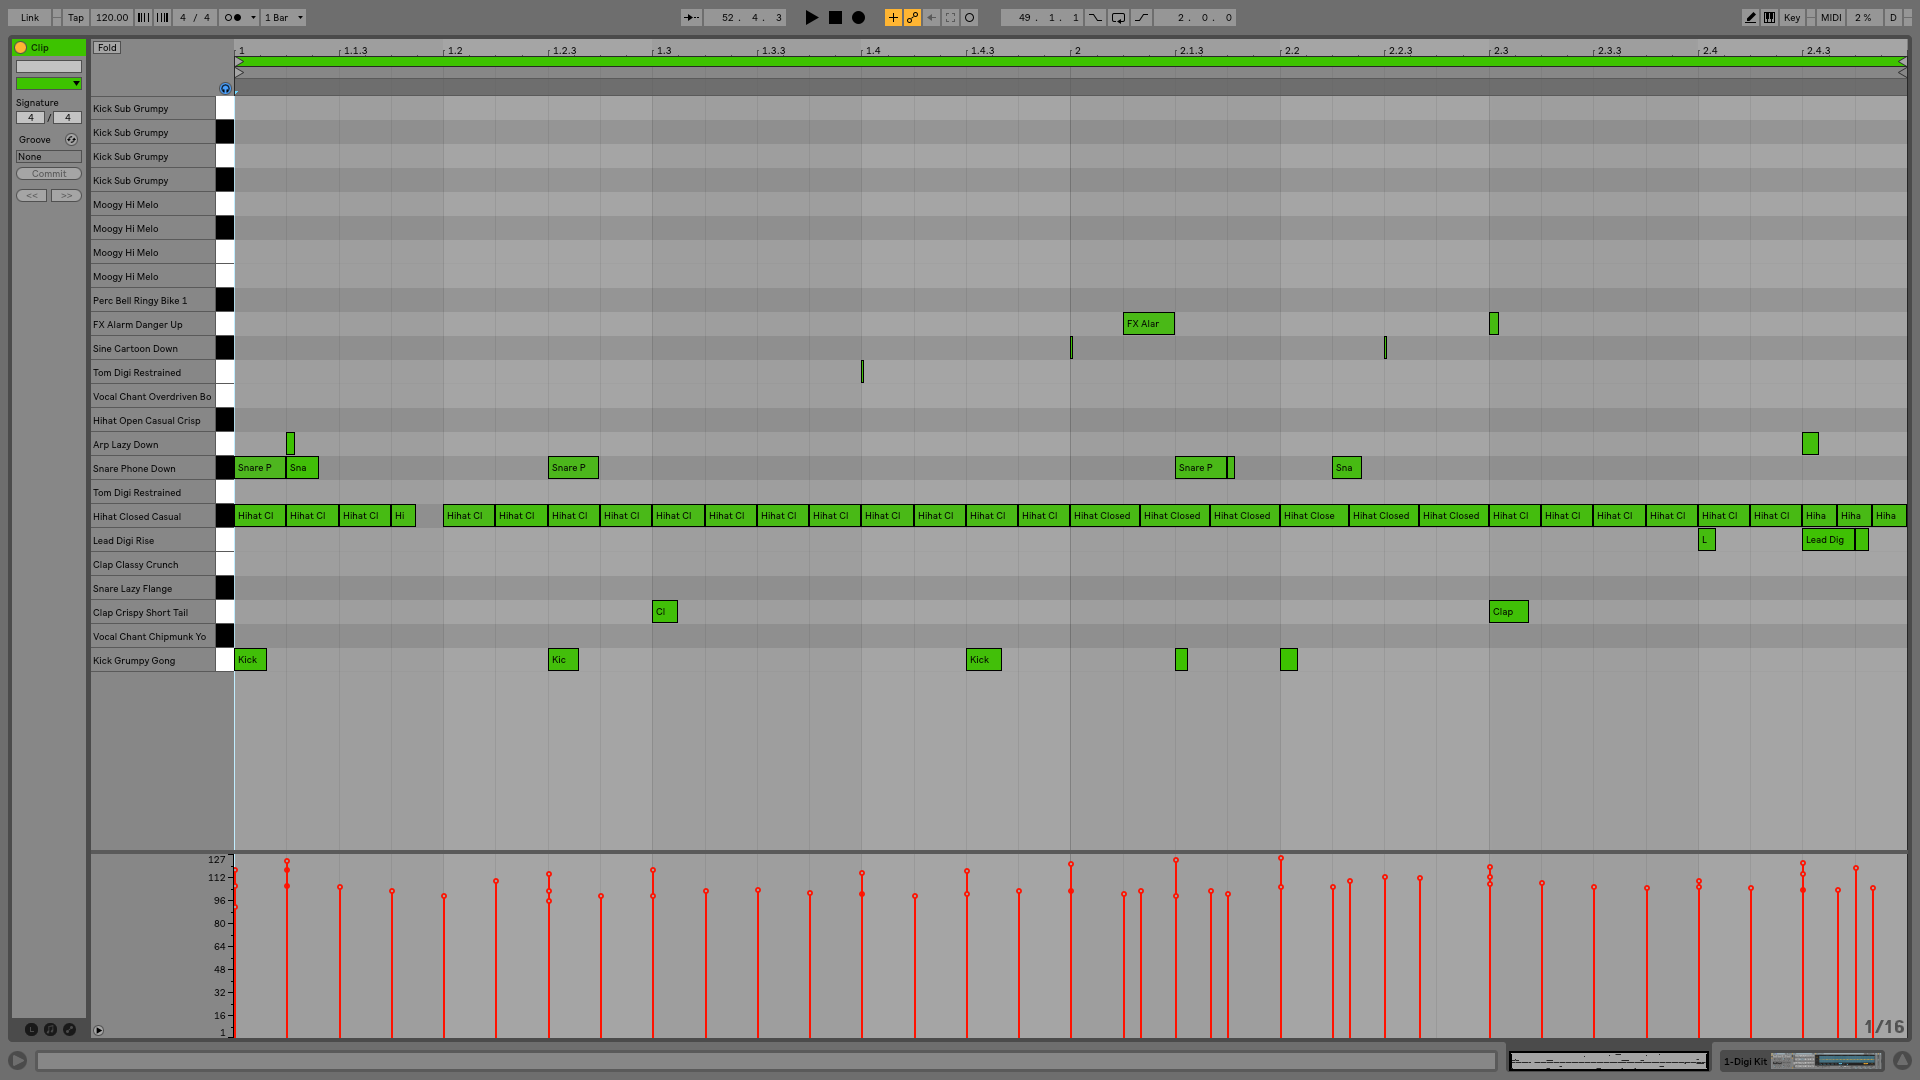Open the 1 Bar quantization menu

[x=284, y=17]
